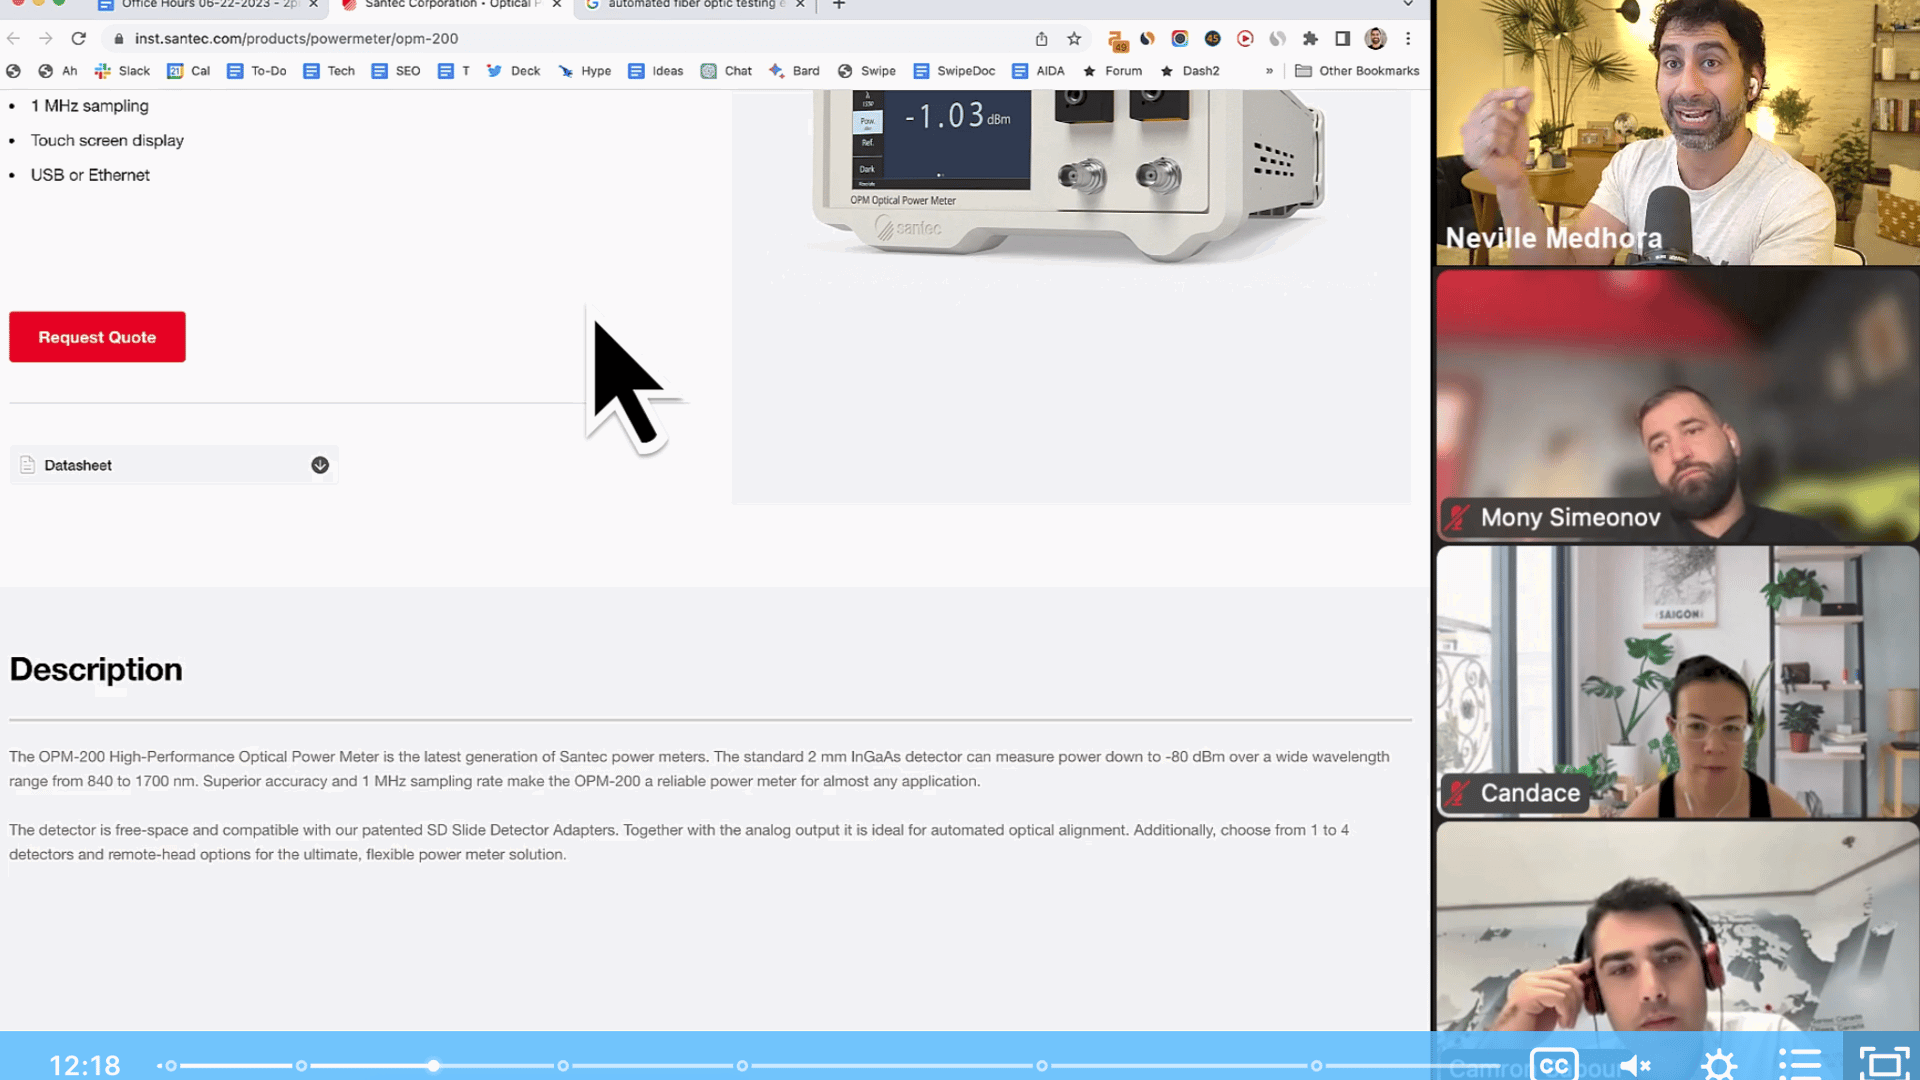
Task: Select Mony Simeonov's video tile
Action: pyautogui.click(x=1678, y=406)
